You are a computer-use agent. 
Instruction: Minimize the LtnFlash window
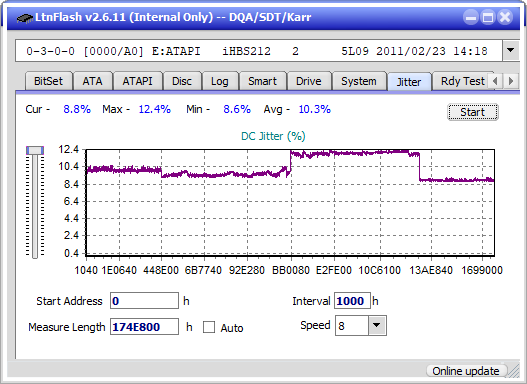click(471, 17)
